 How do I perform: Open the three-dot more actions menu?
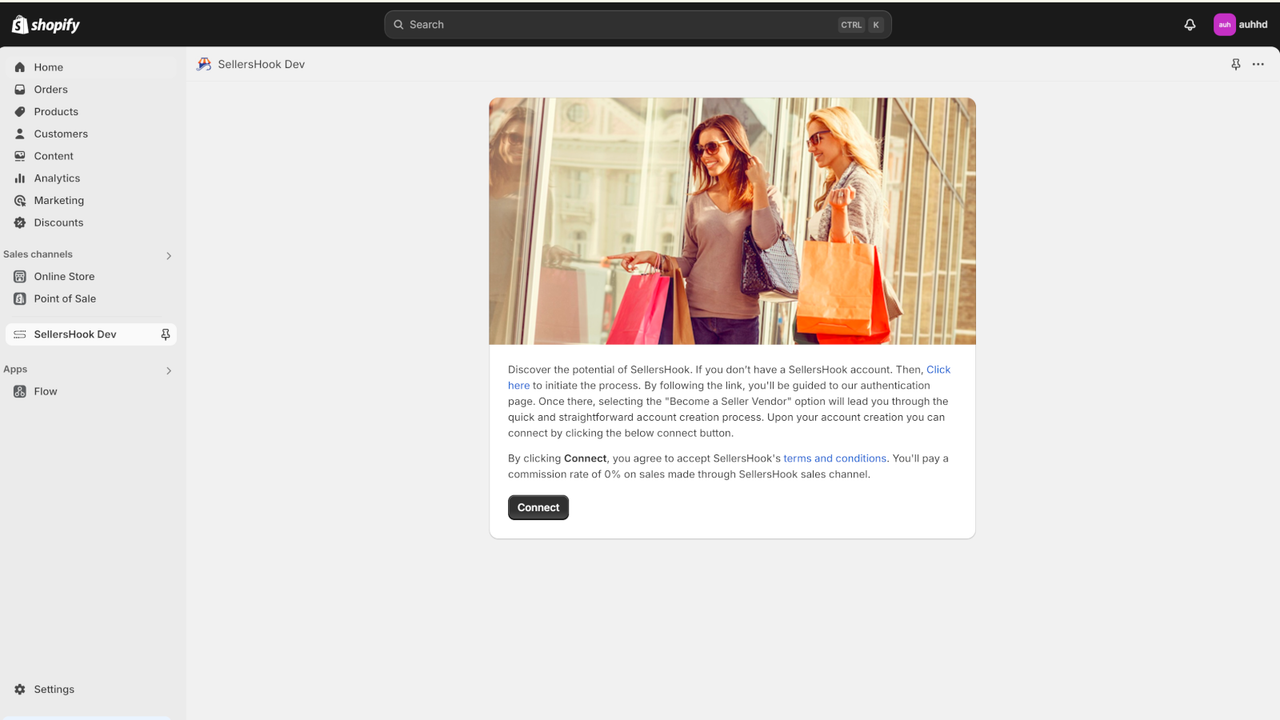coord(1258,64)
